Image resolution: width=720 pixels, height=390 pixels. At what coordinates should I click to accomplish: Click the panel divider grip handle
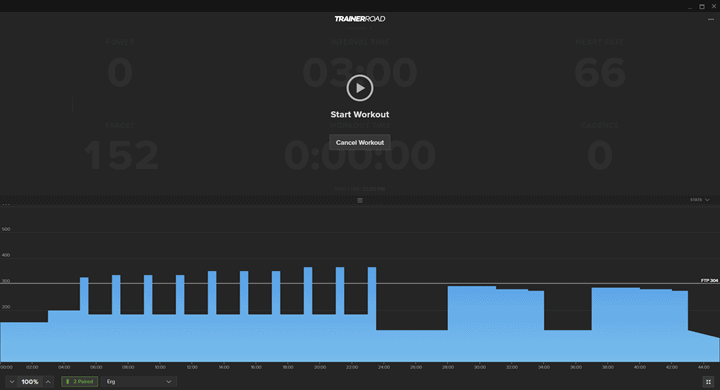tap(360, 200)
